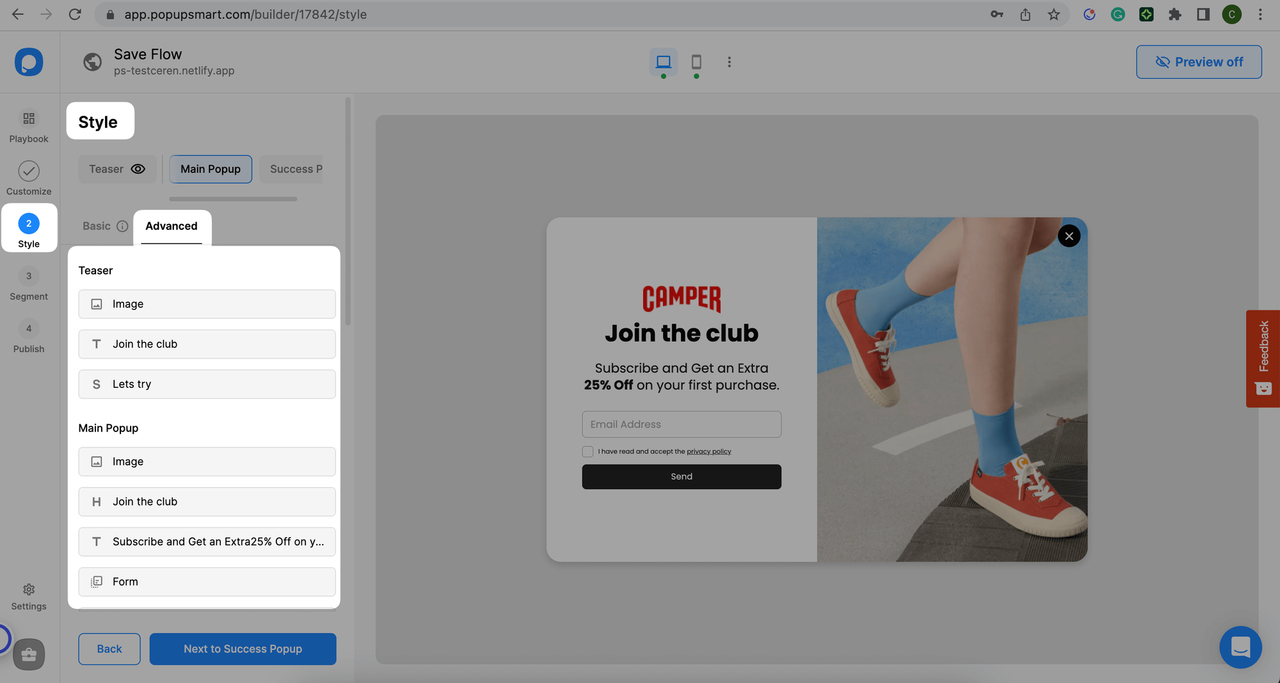Open the Publish step icon
The width and height of the screenshot is (1280, 683).
point(28,328)
